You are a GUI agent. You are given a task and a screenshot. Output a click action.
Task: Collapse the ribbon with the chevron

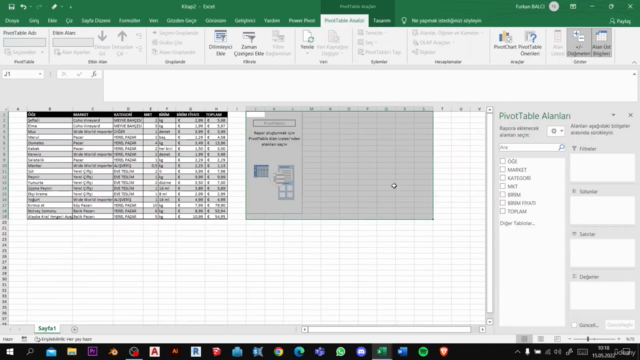coord(634,62)
